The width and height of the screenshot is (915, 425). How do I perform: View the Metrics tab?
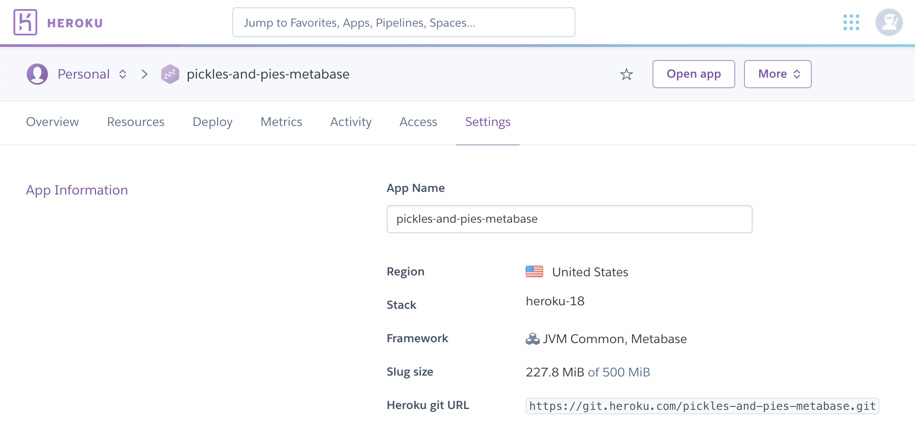(x=281, y=122)
